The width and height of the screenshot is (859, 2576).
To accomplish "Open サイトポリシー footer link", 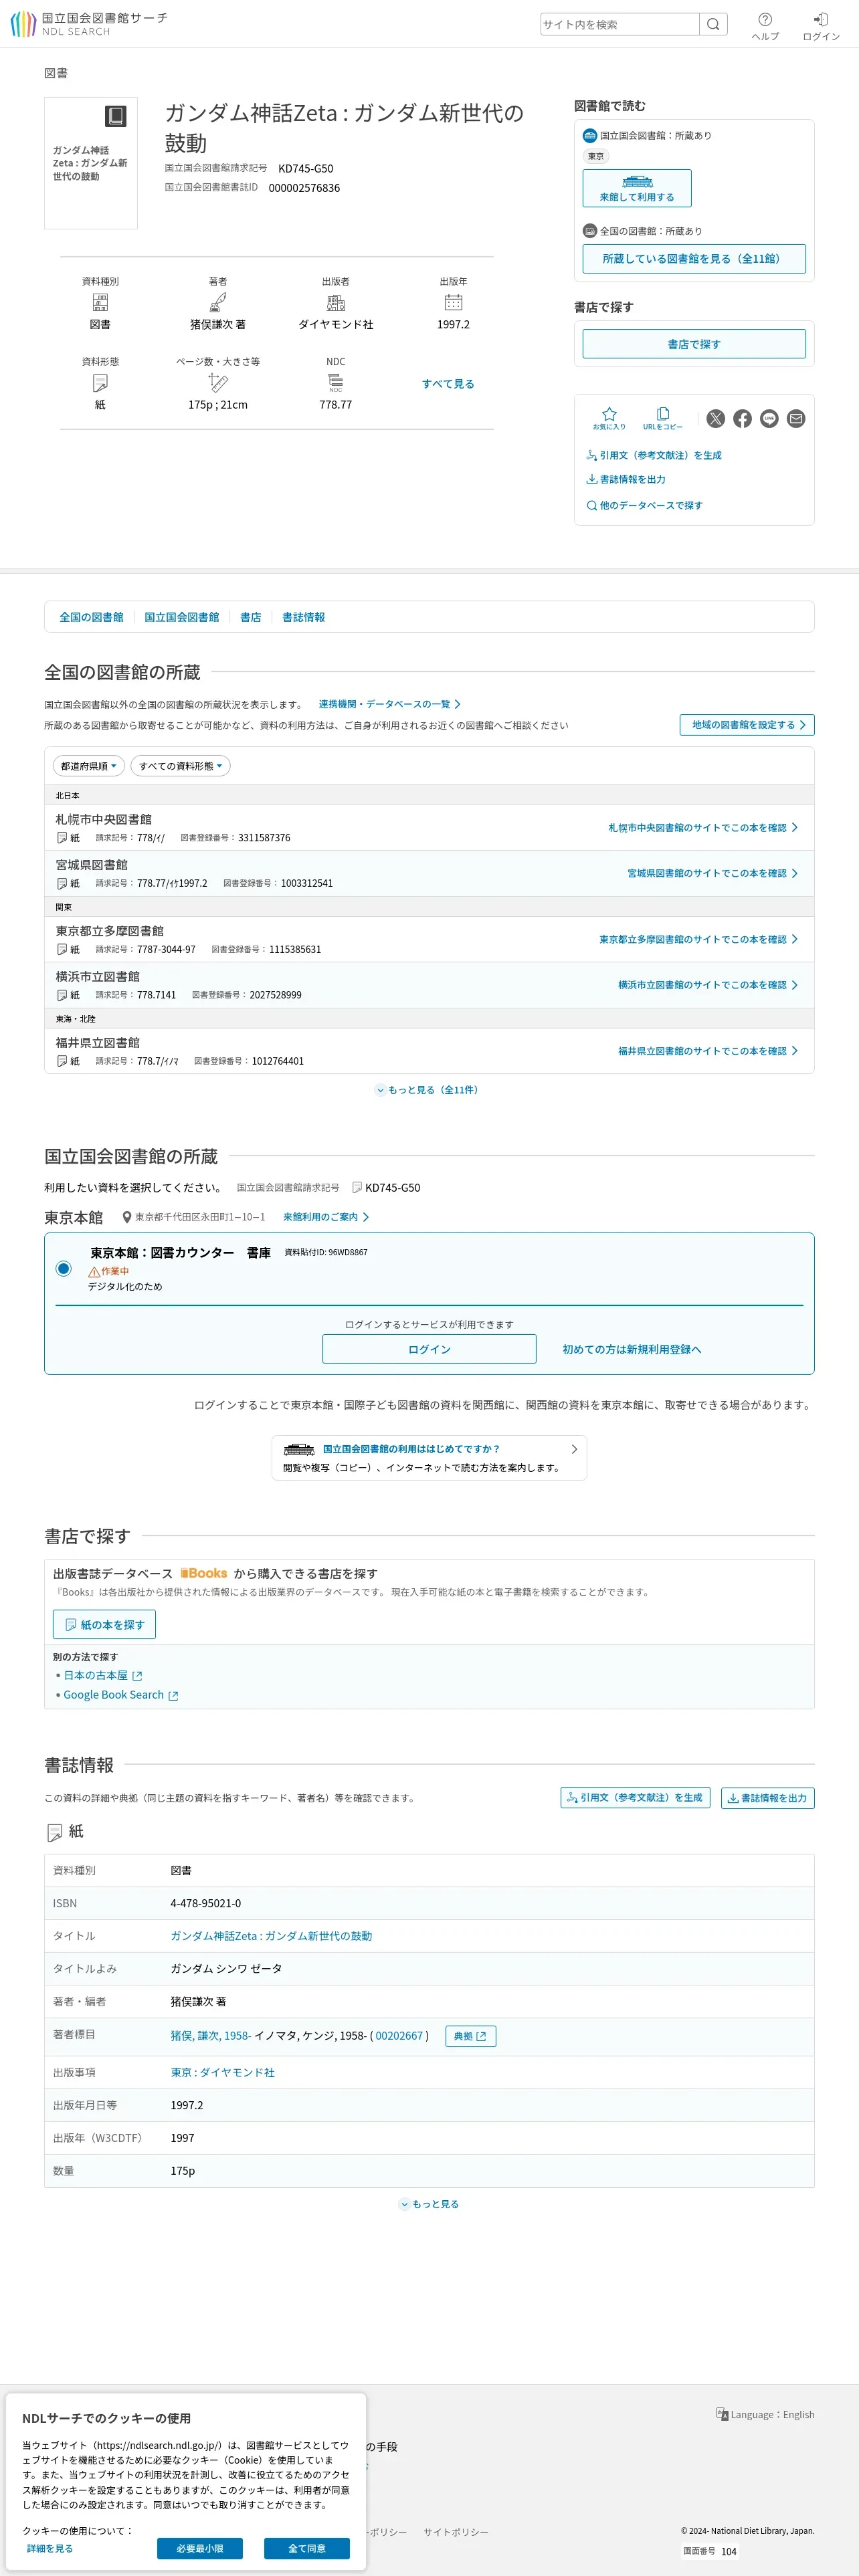I will 456,2532.
